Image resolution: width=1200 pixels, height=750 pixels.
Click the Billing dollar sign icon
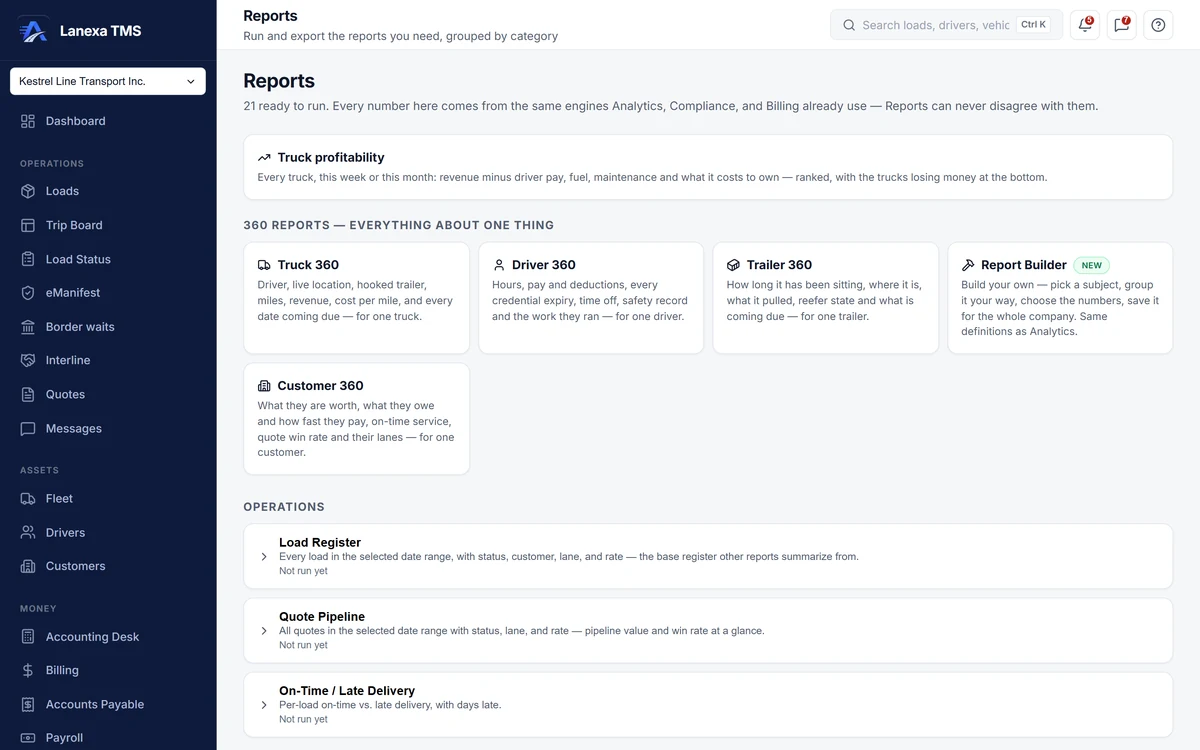[28, 670]
